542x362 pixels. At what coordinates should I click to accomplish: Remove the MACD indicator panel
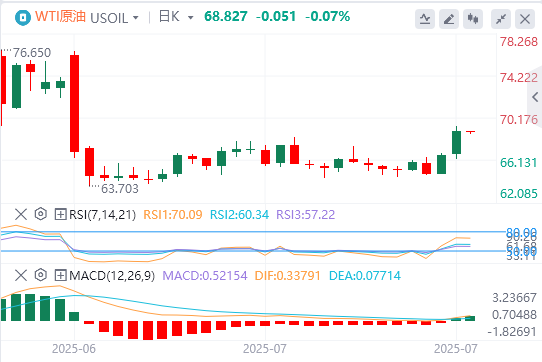click(x=21, y=275)
